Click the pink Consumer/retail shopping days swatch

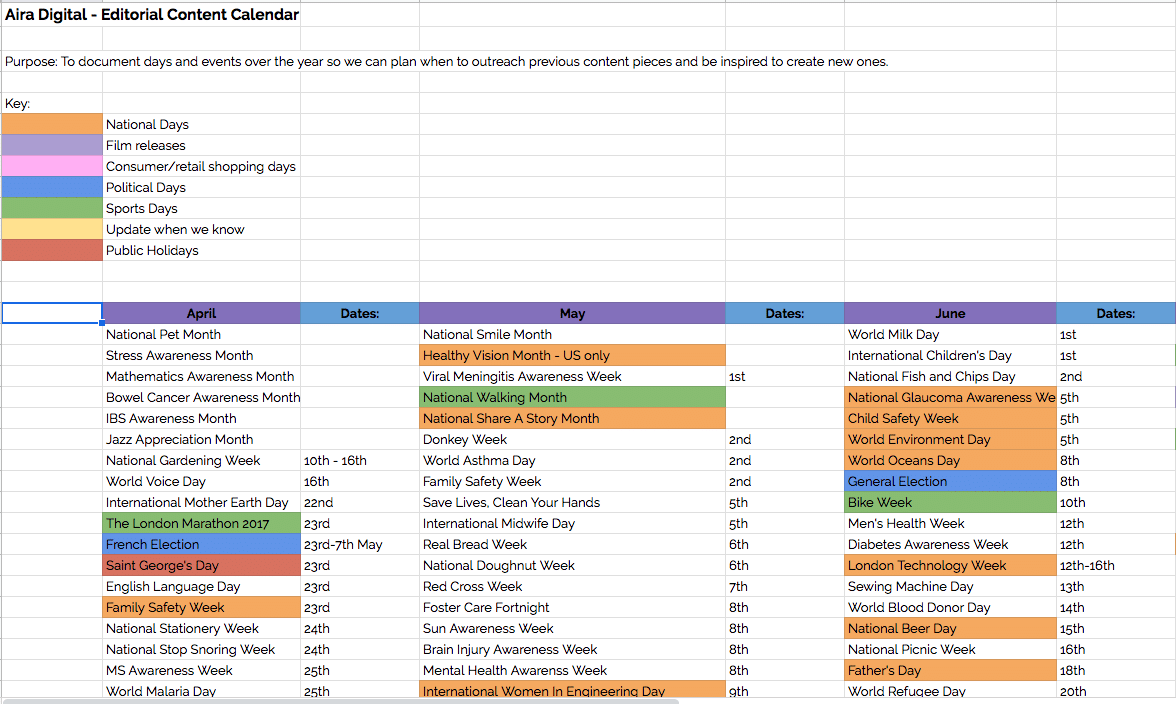coord(52,166)
